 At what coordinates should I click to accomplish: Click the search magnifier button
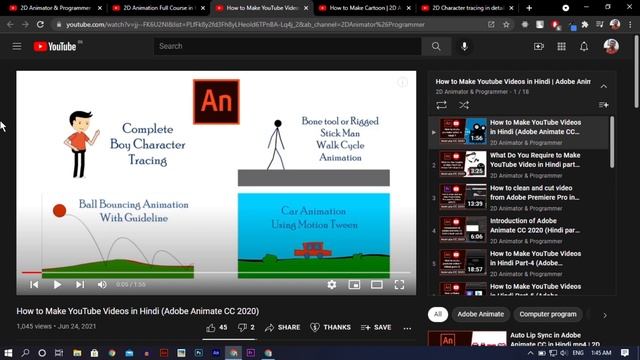pos(436,46)
